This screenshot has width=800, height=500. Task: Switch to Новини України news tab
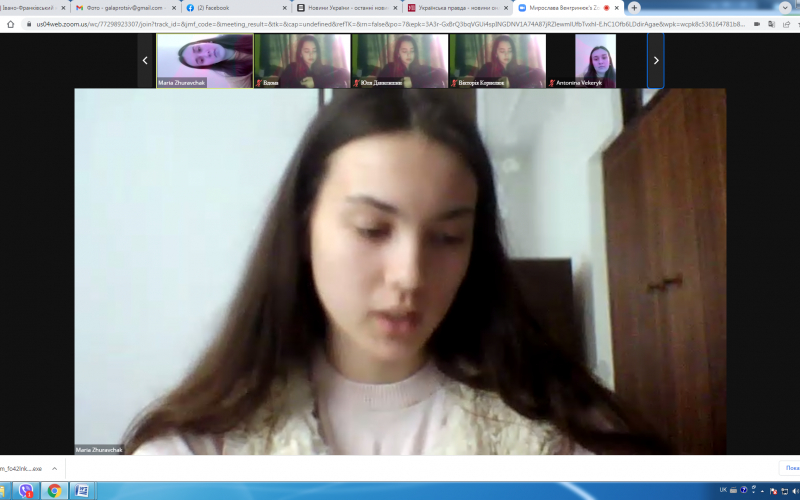click(x=340, y=7)
